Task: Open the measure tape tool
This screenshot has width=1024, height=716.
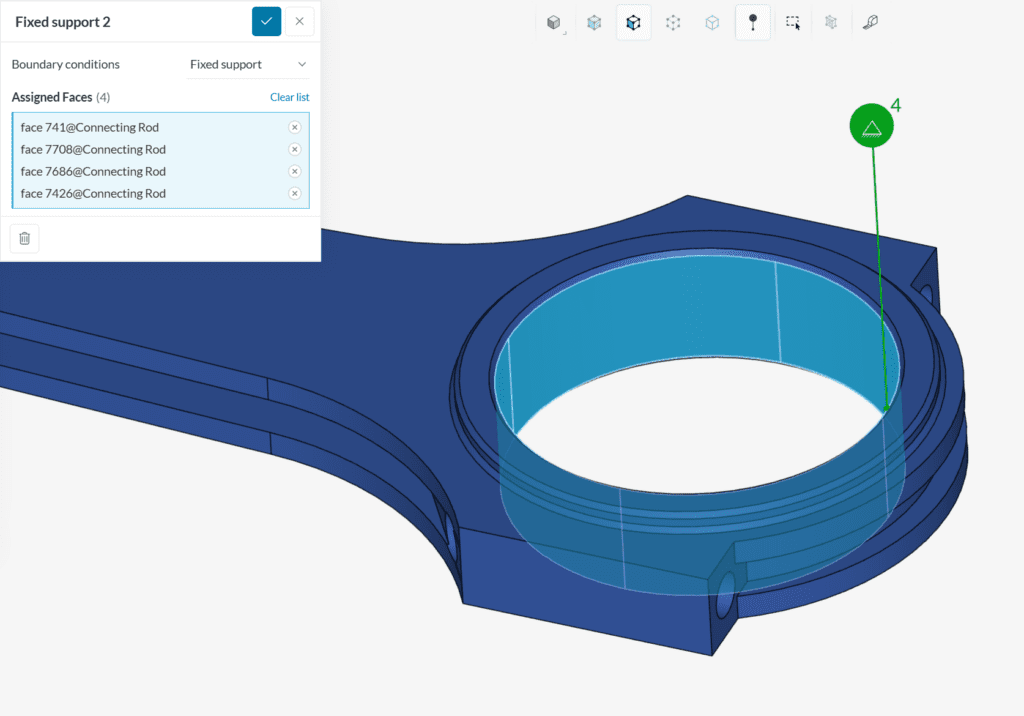Action: pos(870,22)
